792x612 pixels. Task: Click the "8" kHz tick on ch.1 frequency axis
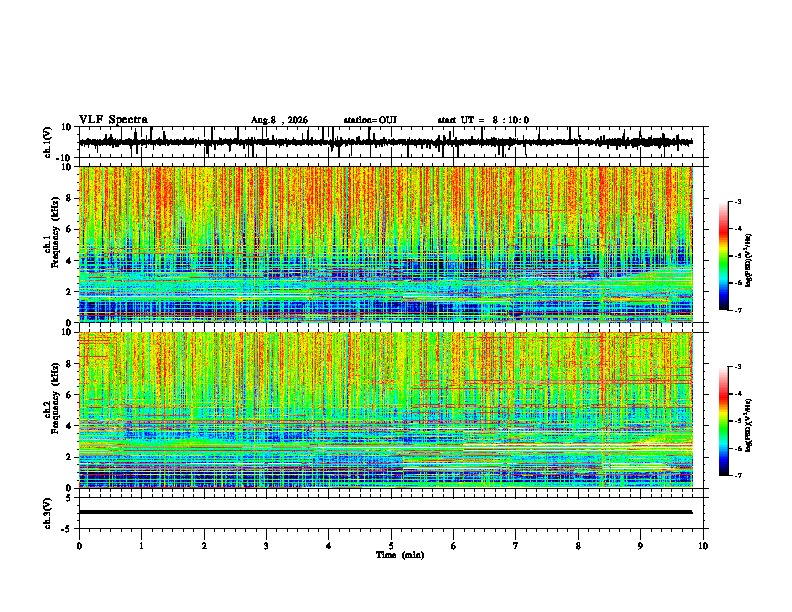69,198
